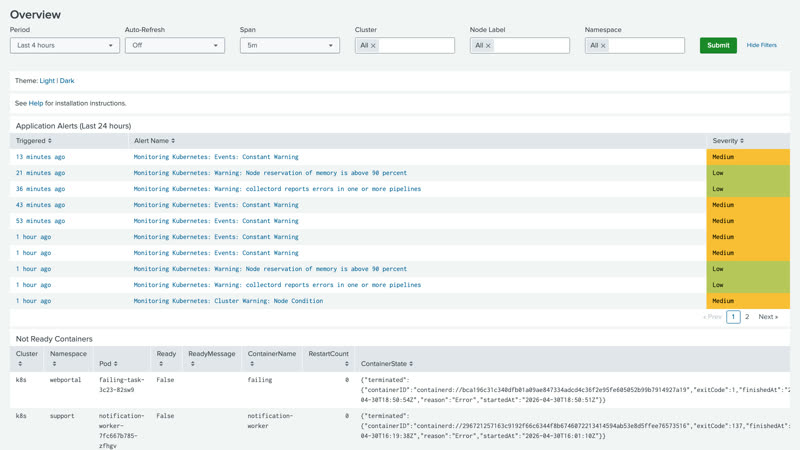Click the Hide Filters link
Screen dimensions: 800x450
761,45
